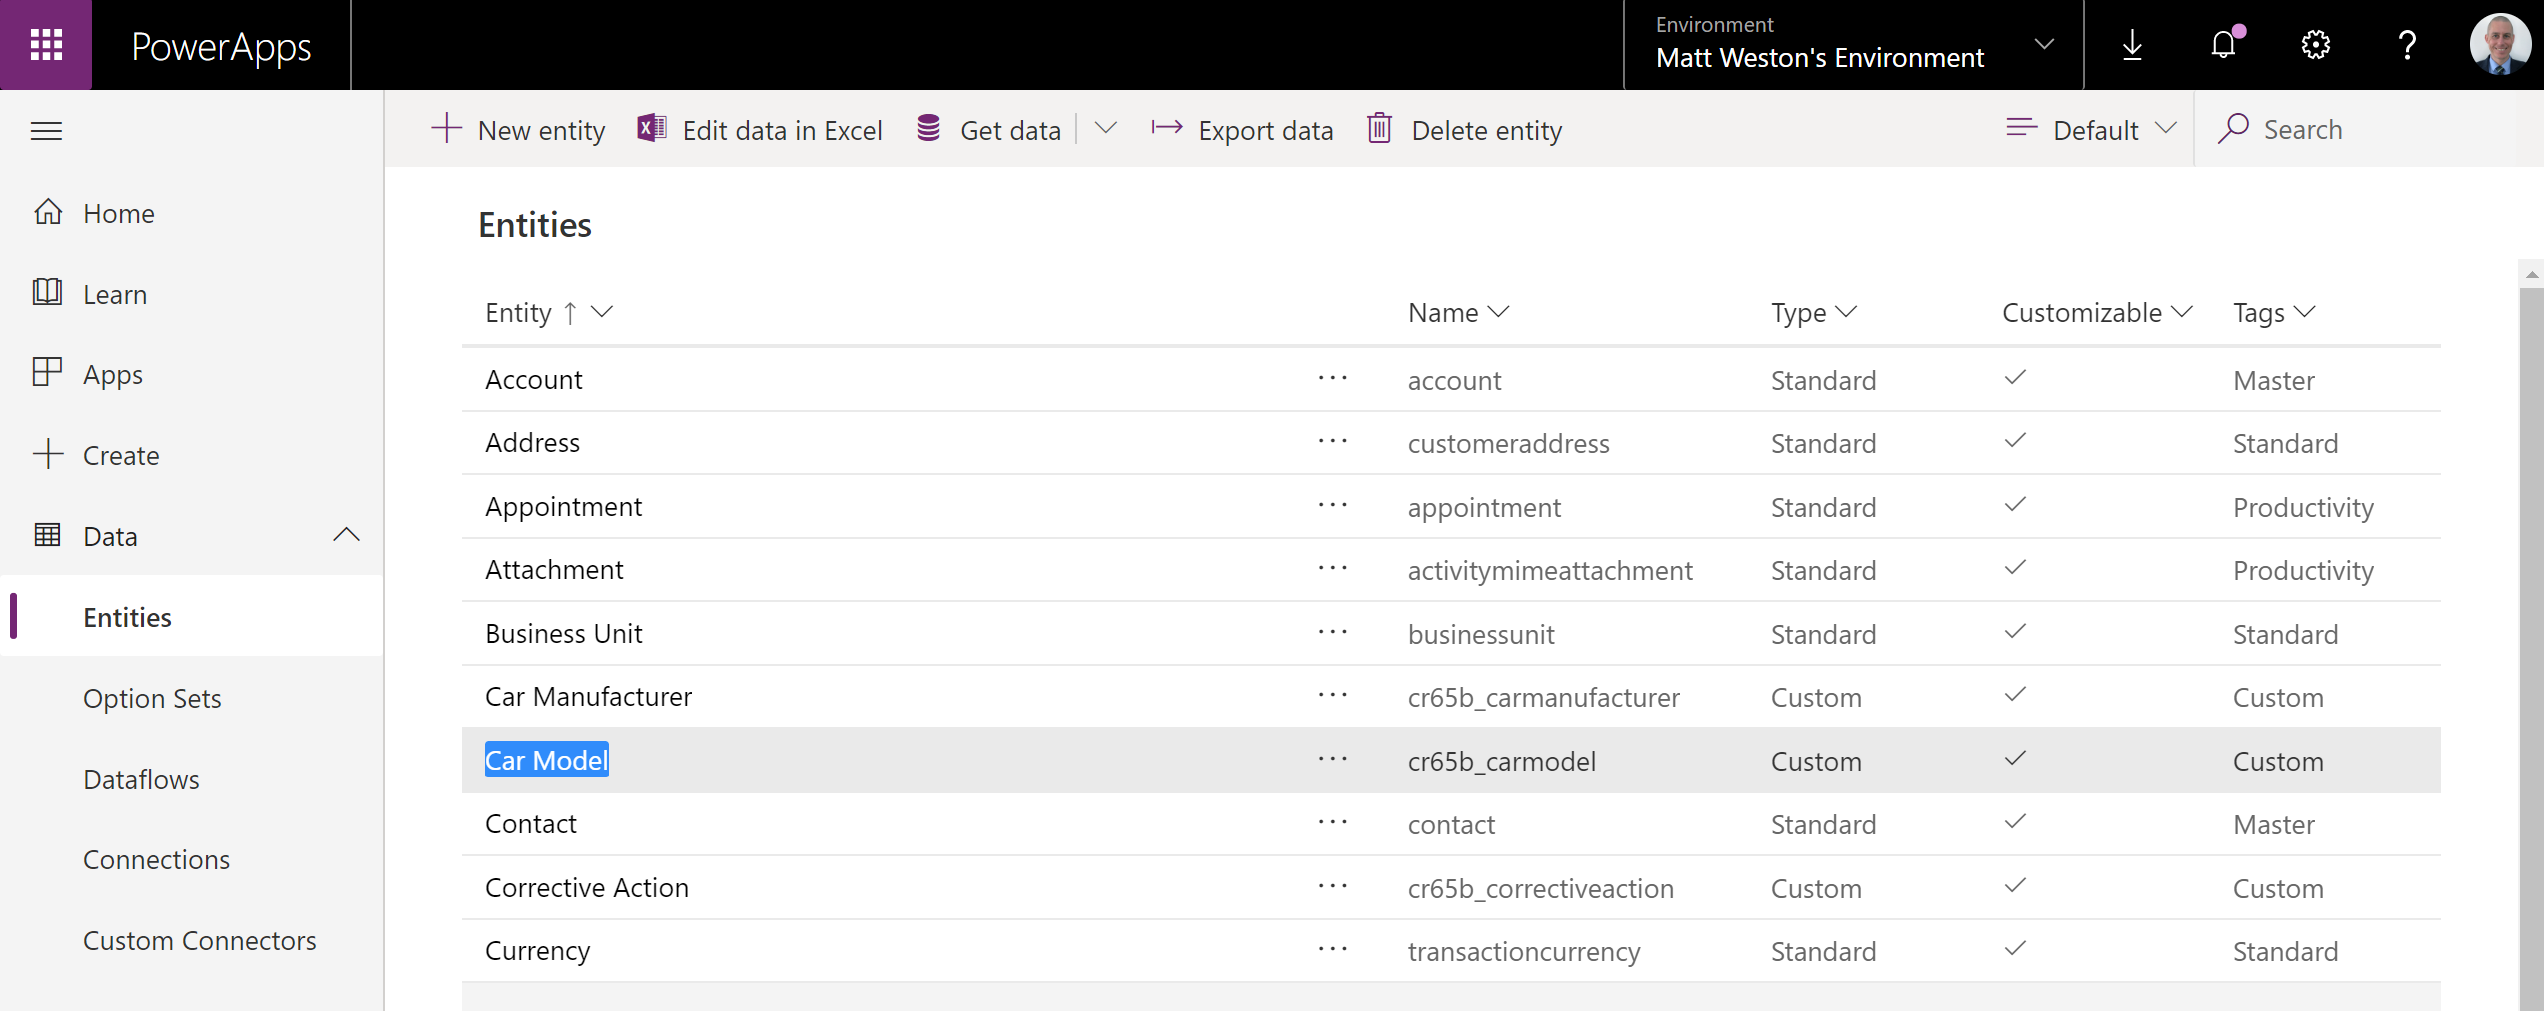Open Connections in sidebar
Screen dimensions: 2544x1011
point(156,859)
